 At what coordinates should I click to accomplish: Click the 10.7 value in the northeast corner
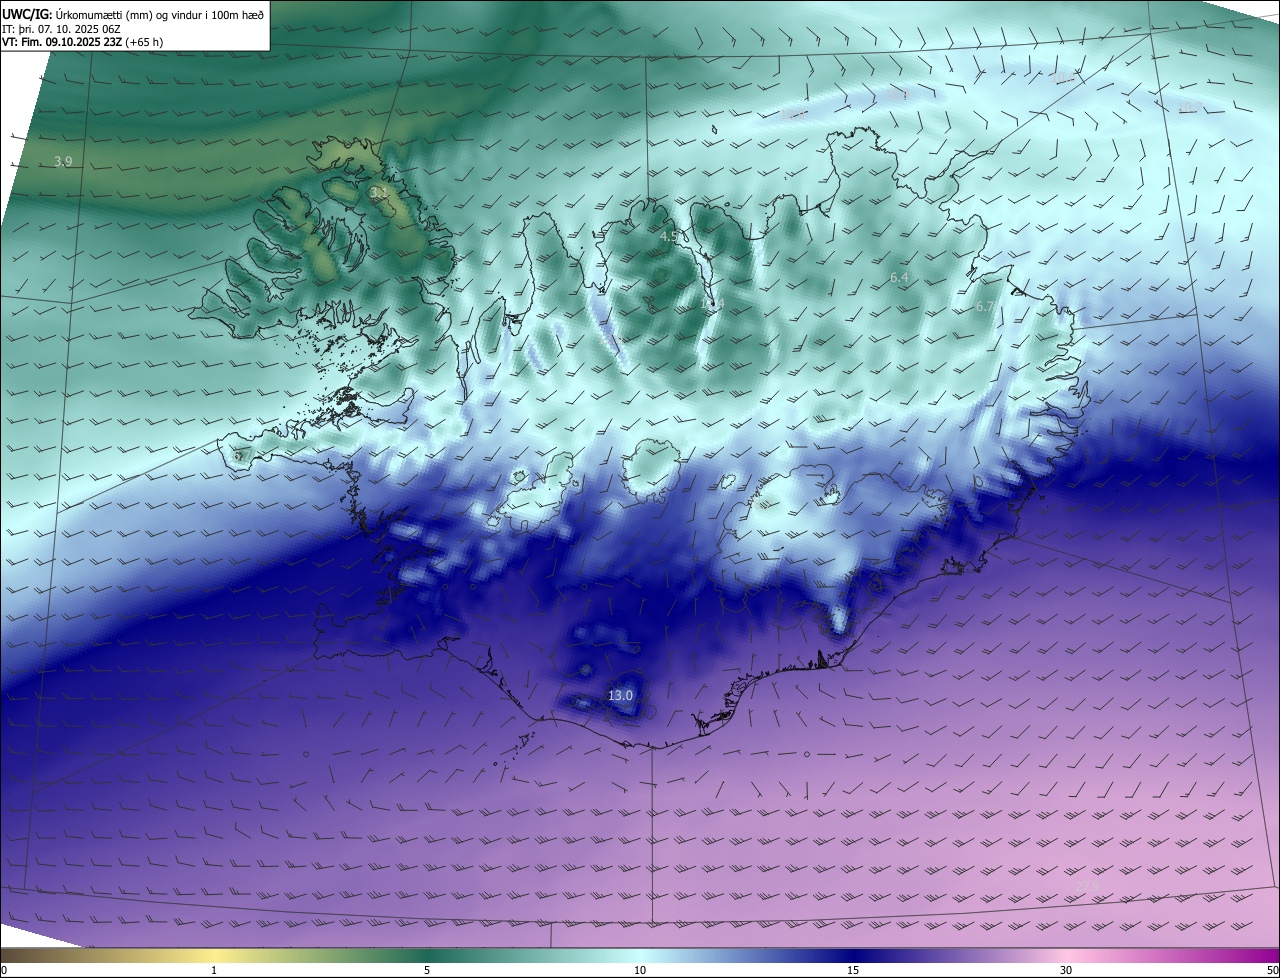click(x=1190, y=106)
